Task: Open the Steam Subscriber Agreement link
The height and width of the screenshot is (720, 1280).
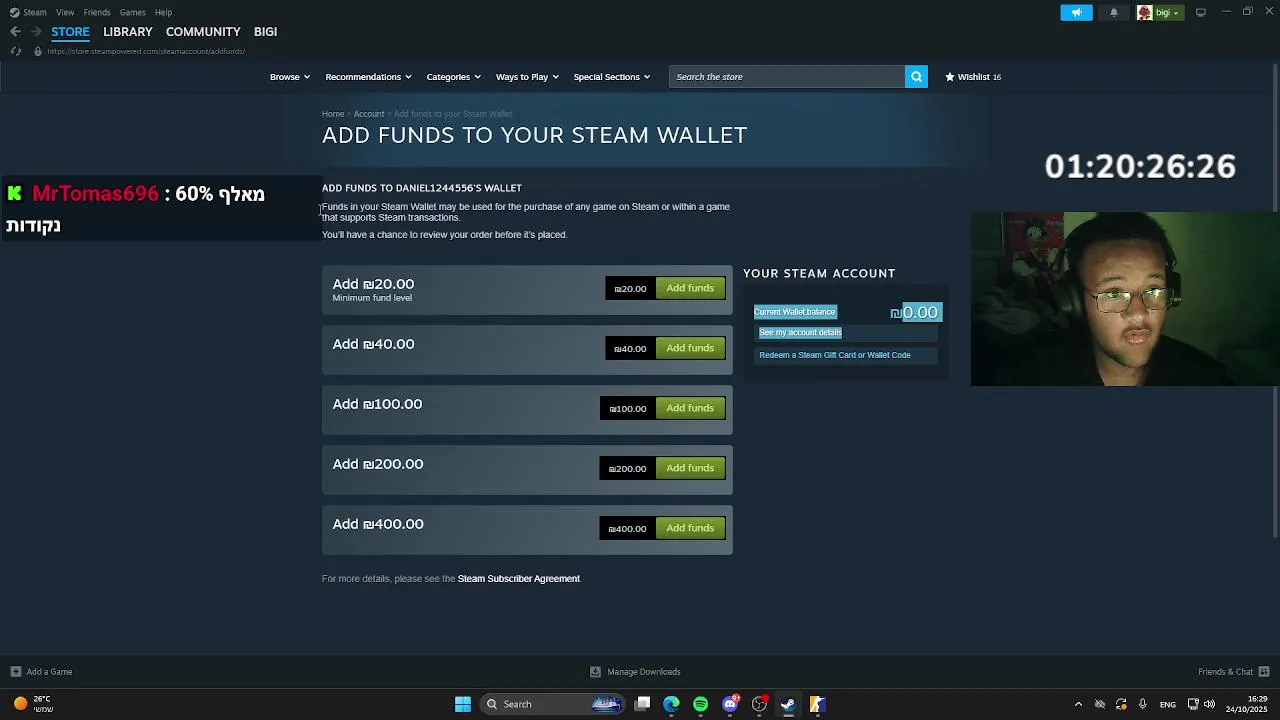Action: coord(519,579)
